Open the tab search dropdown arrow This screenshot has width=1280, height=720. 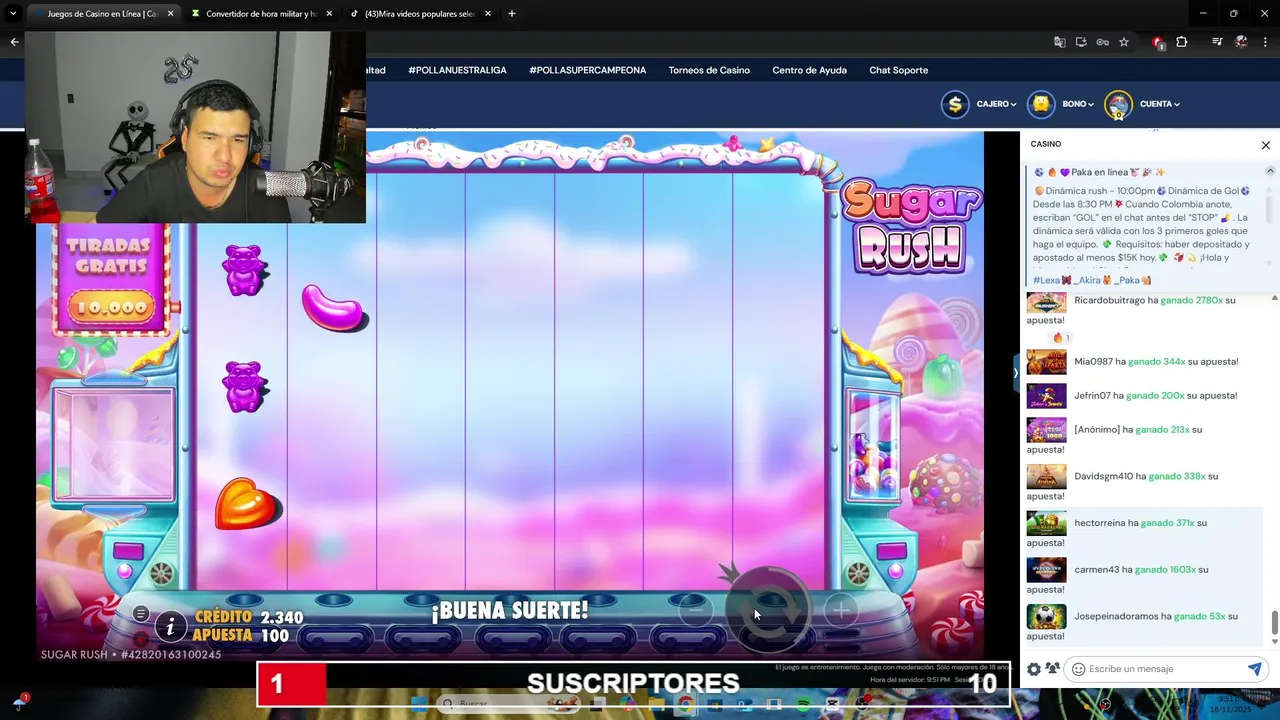point(12,14)
